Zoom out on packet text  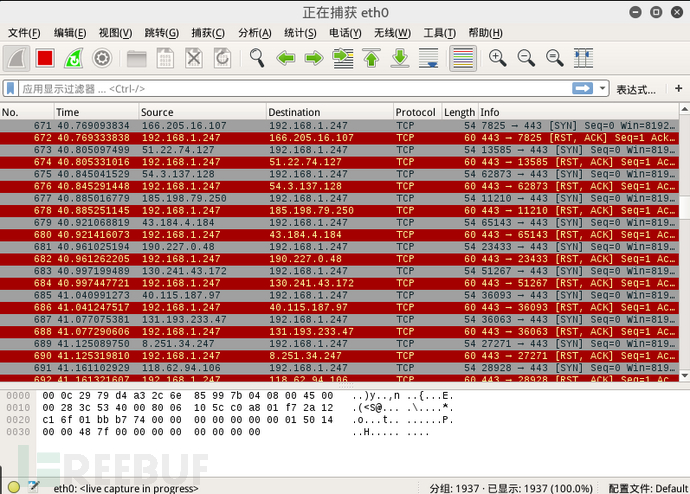point(526,58)
